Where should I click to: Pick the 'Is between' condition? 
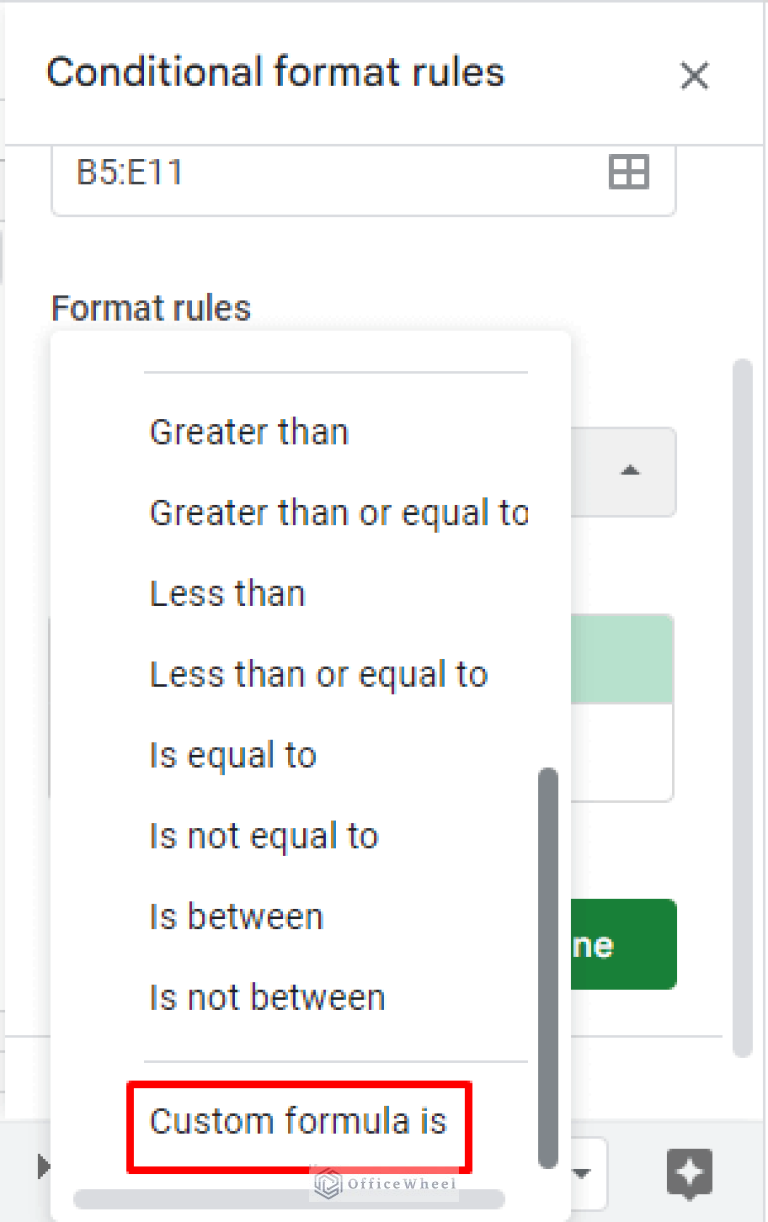point(236,916)
